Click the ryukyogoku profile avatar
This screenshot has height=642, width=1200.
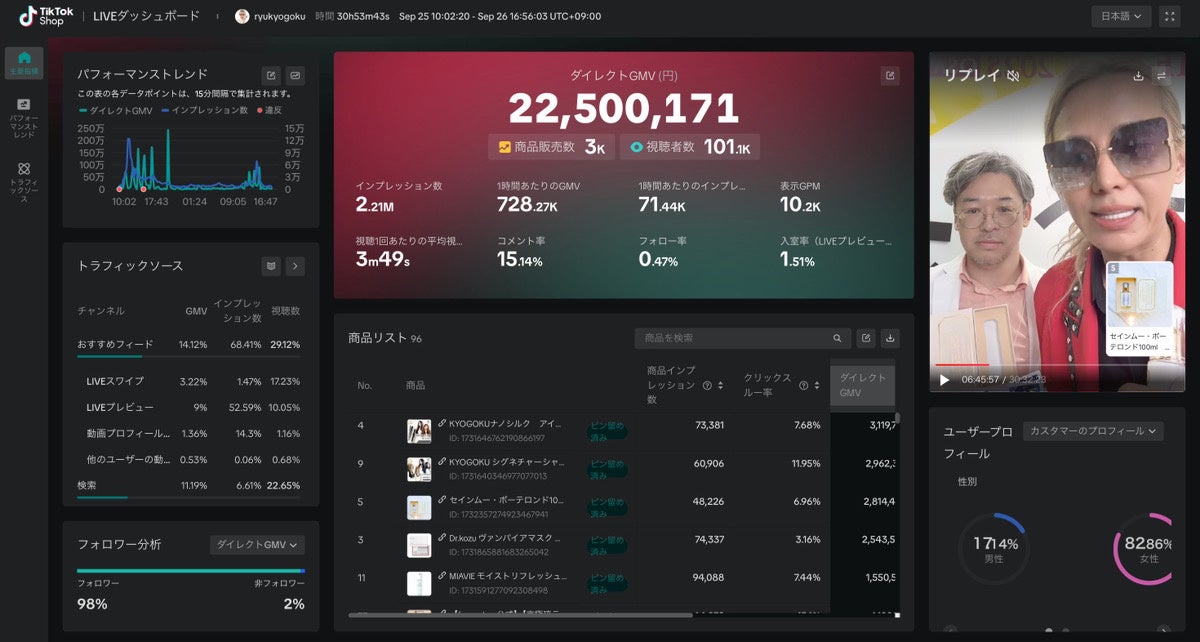(242, 16)
